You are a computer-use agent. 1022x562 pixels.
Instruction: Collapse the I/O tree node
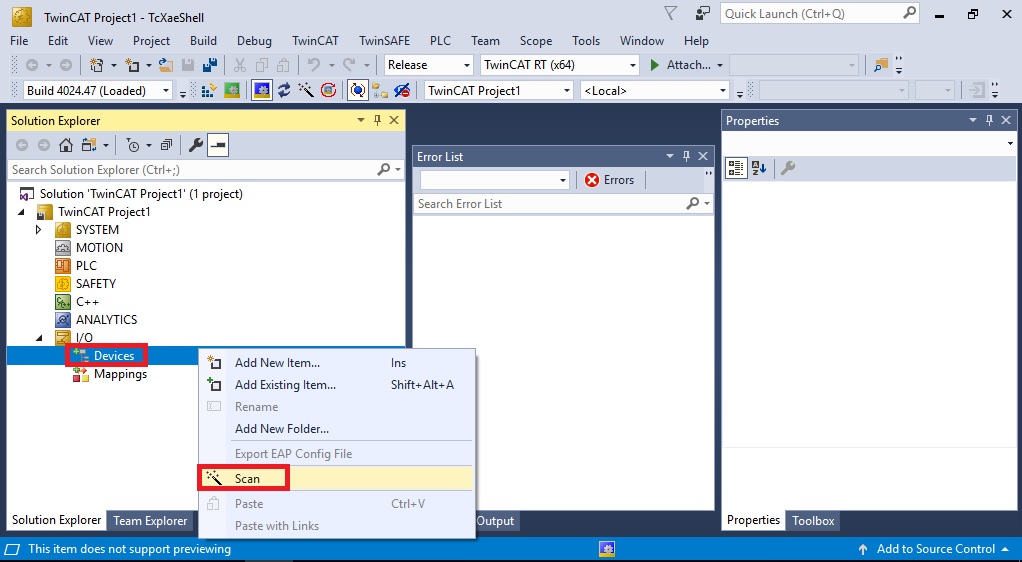point(39,338)
